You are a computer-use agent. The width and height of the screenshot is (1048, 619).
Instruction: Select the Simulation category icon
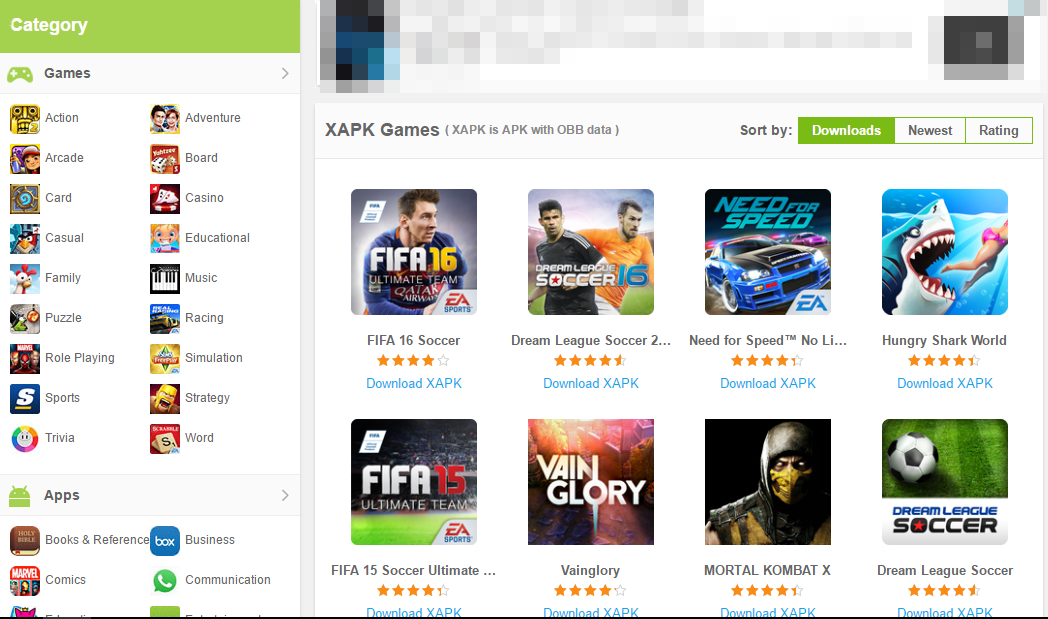[164, 359]
